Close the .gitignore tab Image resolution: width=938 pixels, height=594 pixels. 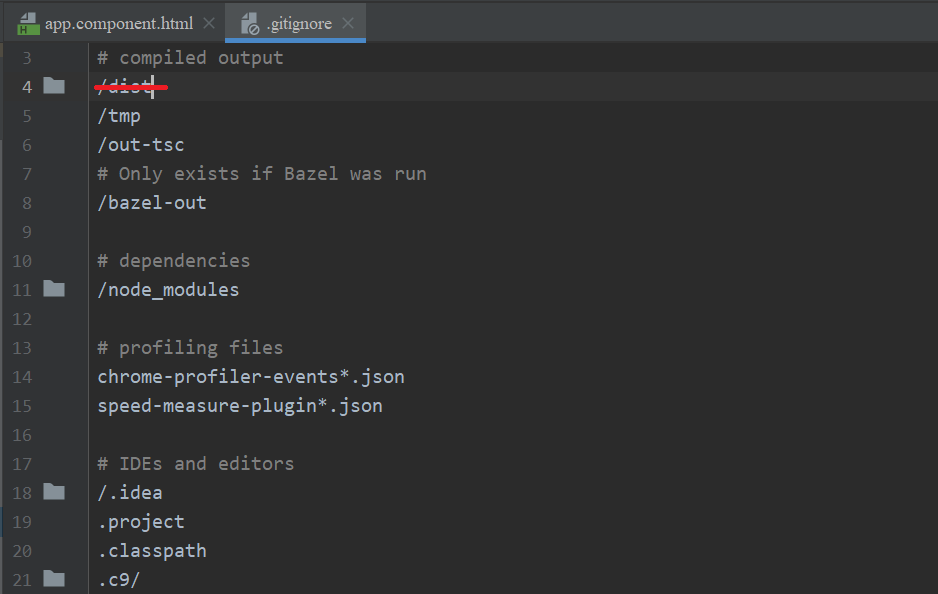click(347, 23)
